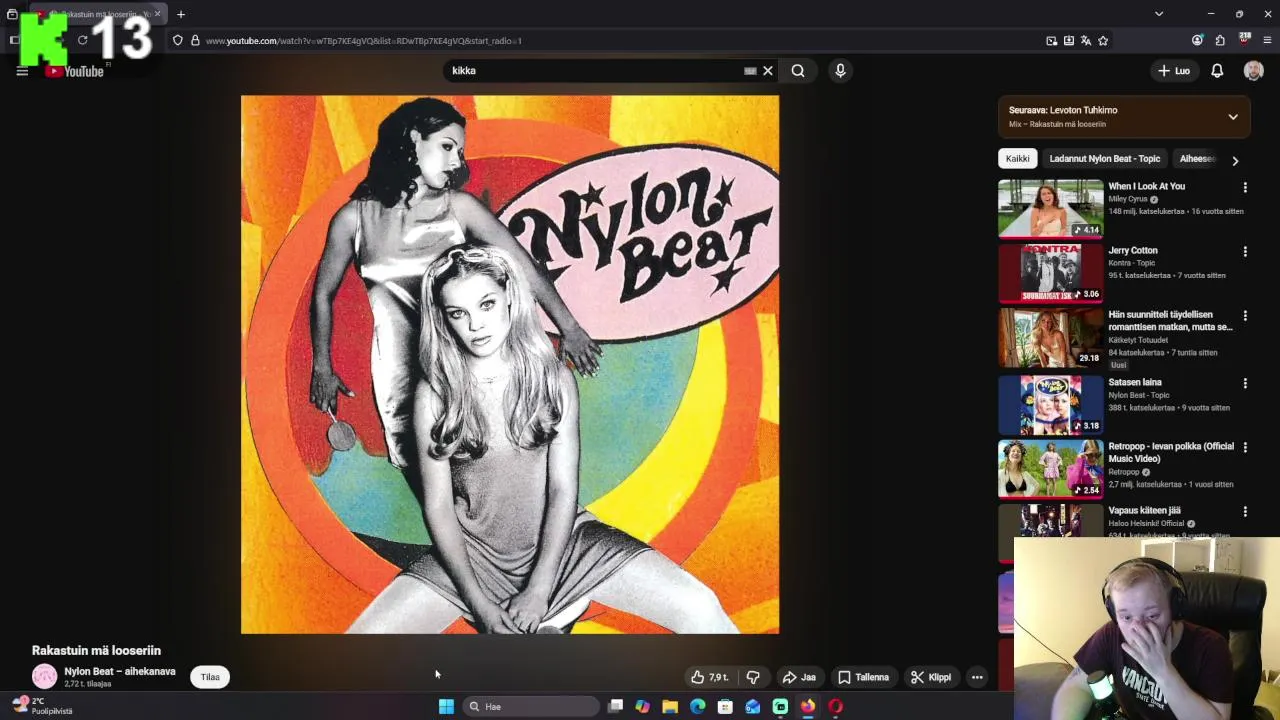Click the magnifier search button
Viewport: 1280px width, 720px height.
pos(798,71)
